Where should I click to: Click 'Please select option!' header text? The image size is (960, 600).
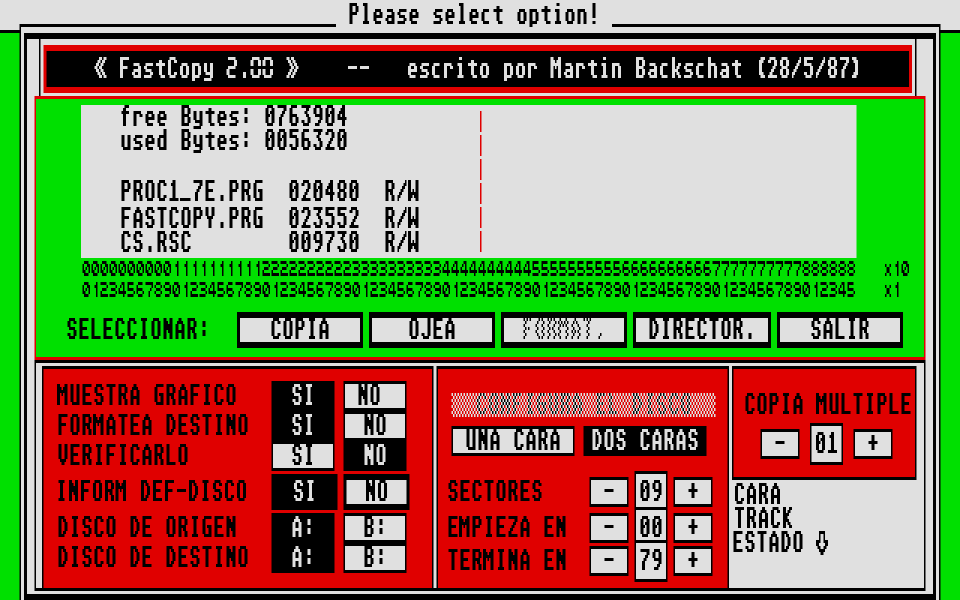(473, 15)
